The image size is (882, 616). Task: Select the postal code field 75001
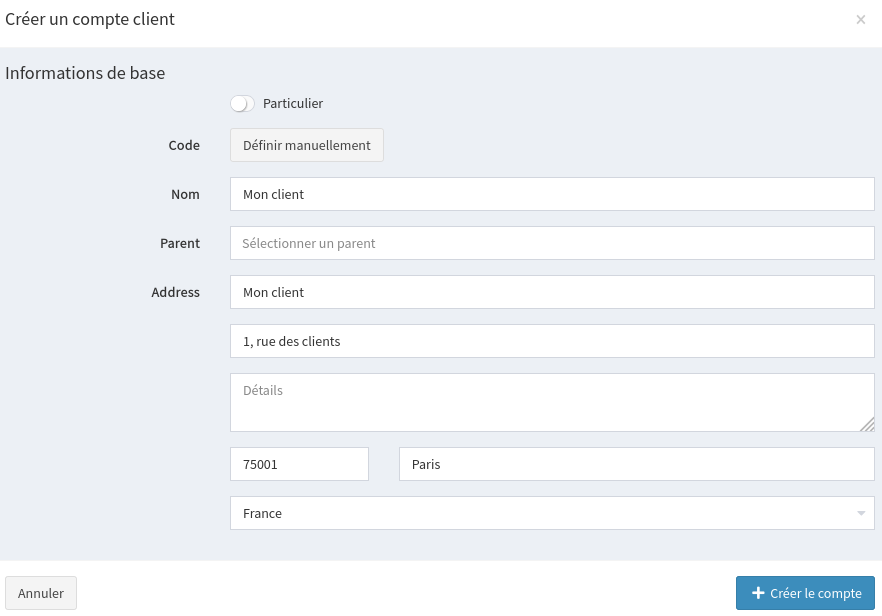coord(299,464)
